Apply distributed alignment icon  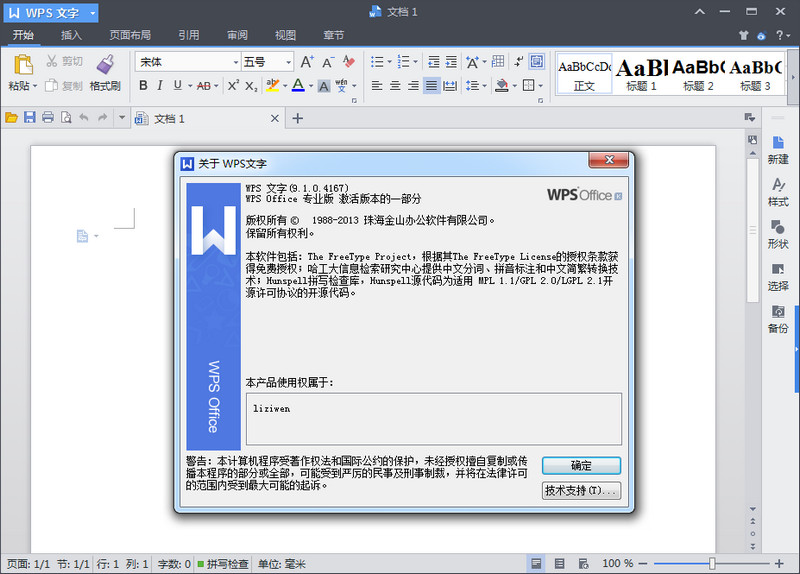tap(449, 85)
